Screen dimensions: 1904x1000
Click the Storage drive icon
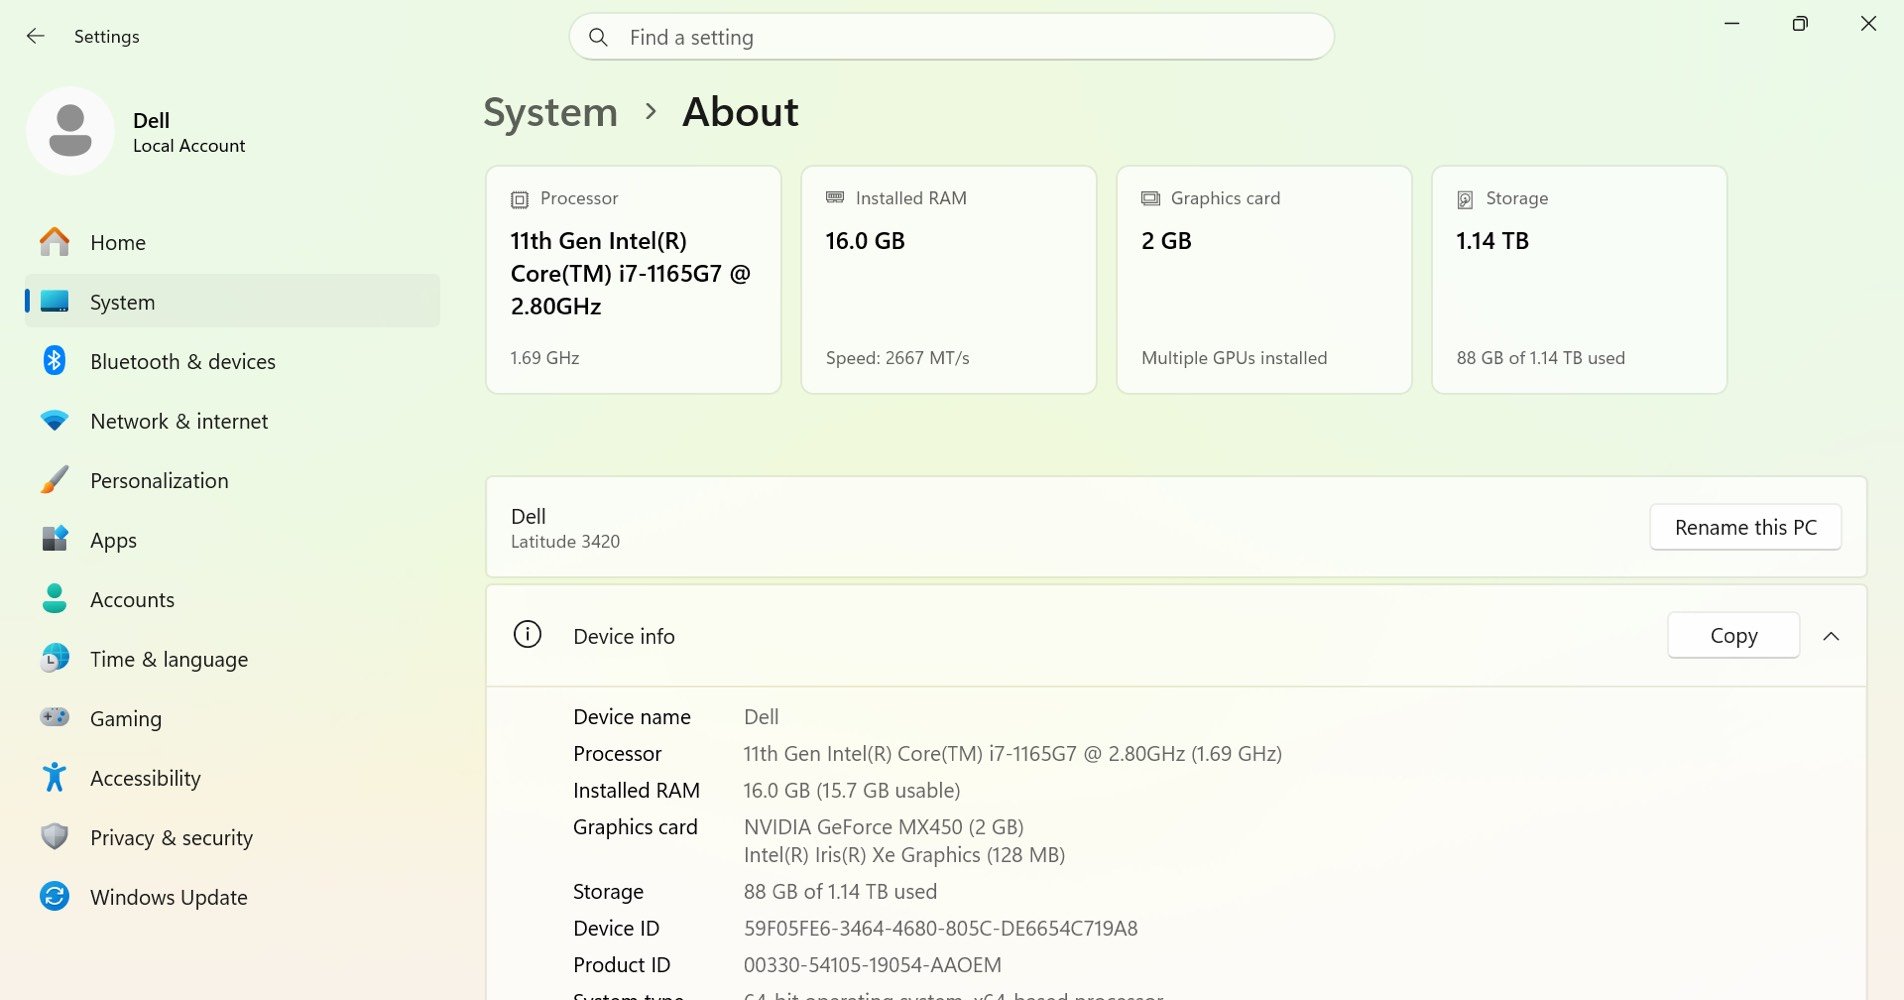pyautogui.click(x=1465, y=199)
